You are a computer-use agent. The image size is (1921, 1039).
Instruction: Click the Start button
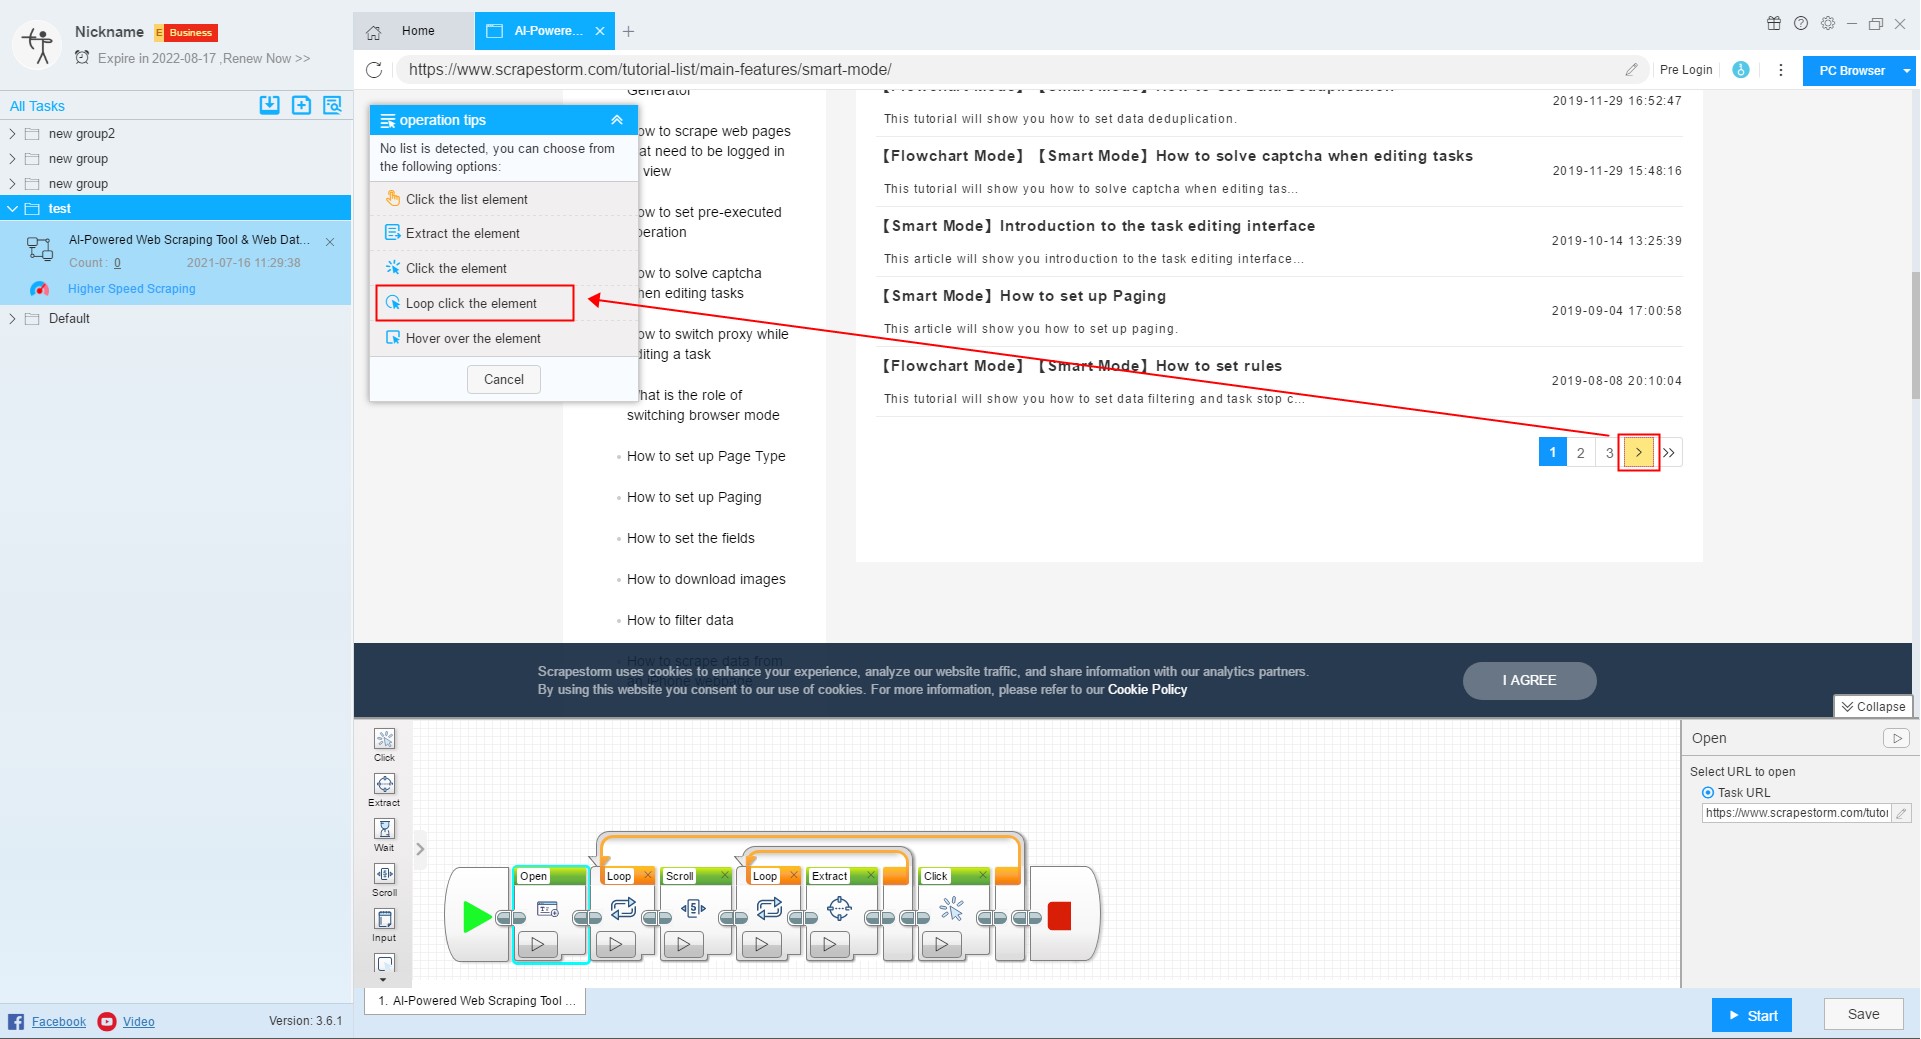1752,1015
